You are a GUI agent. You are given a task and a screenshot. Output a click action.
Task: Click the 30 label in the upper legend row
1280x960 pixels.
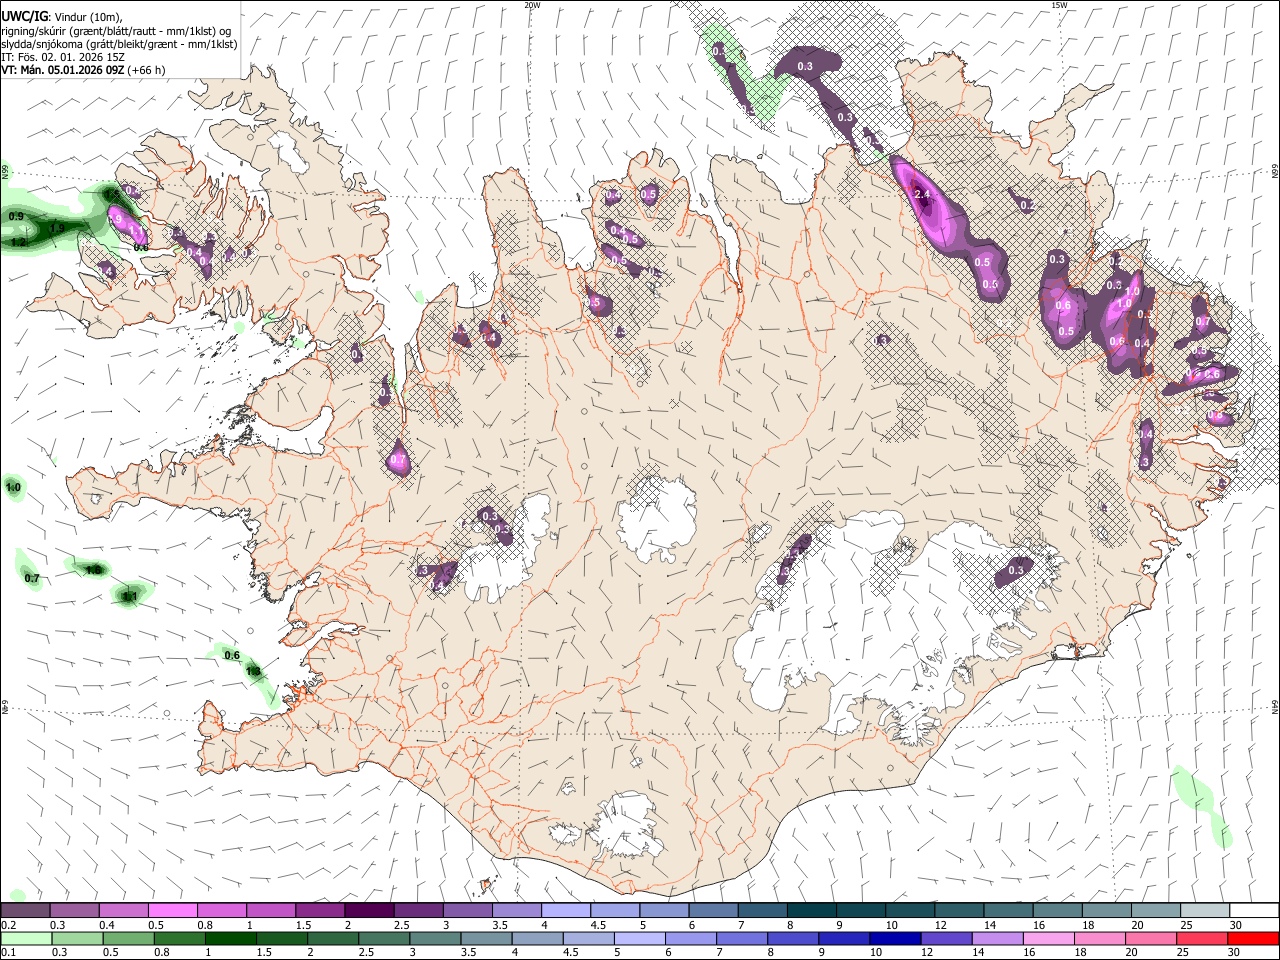click(x=1236, y=925)
